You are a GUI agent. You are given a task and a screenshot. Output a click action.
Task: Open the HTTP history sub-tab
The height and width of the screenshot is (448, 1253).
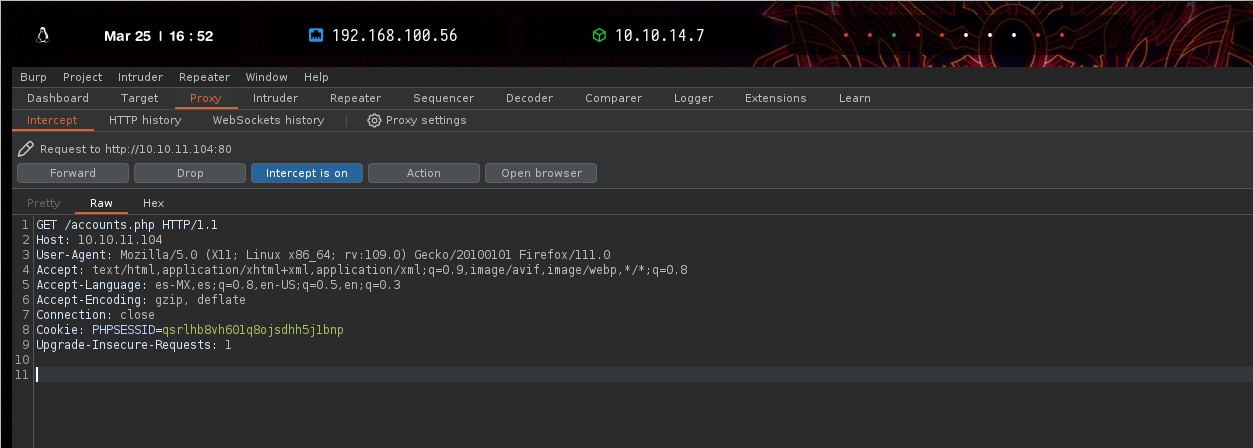pyautogui.click(x=145, y=120)
